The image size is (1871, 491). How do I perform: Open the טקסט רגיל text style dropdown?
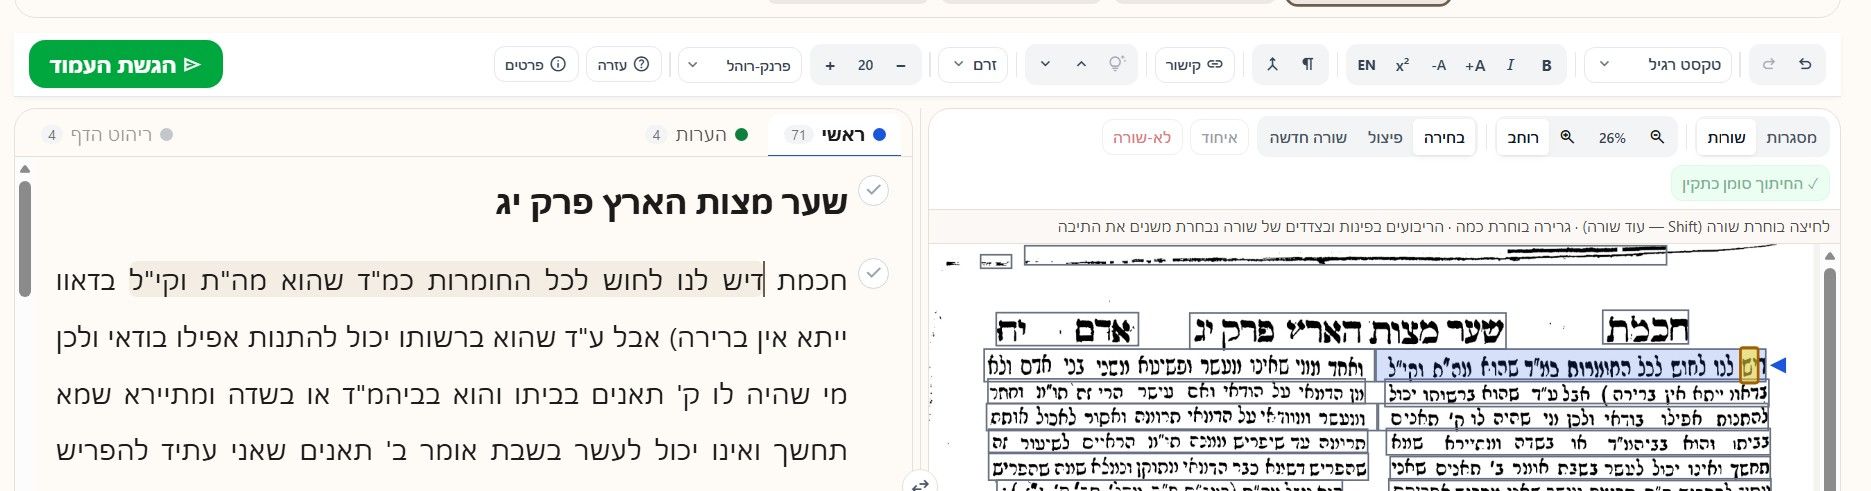pyautogui.click(x=1658, y=65)
